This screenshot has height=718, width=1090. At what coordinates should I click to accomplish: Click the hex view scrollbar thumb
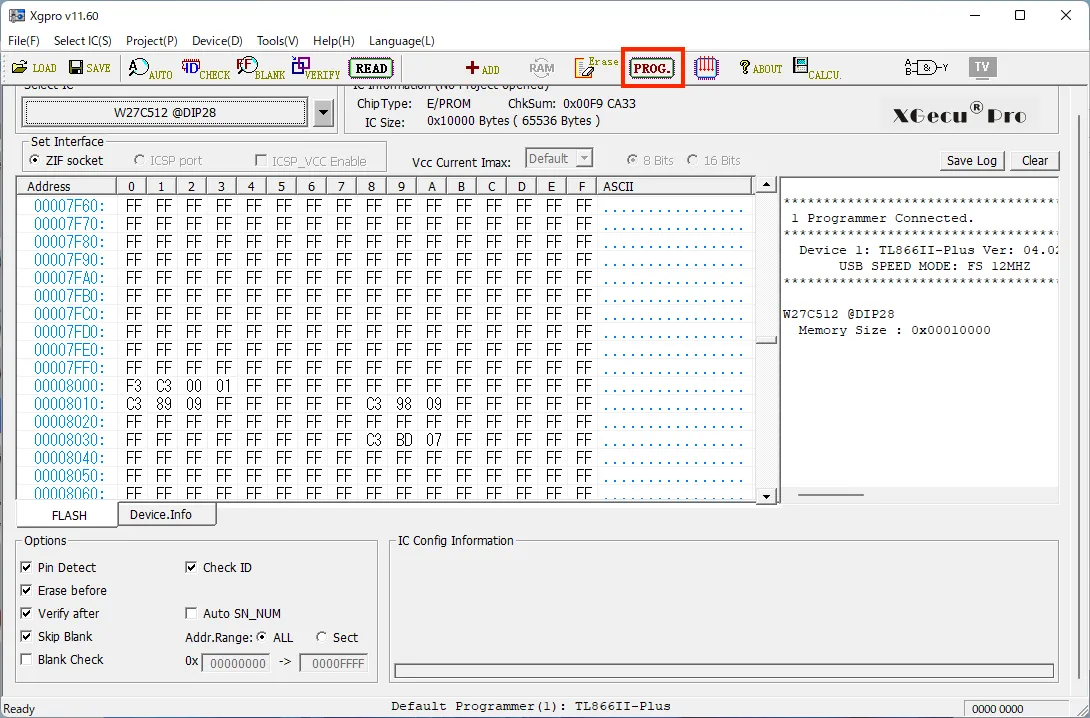click(x=766, y=341)
